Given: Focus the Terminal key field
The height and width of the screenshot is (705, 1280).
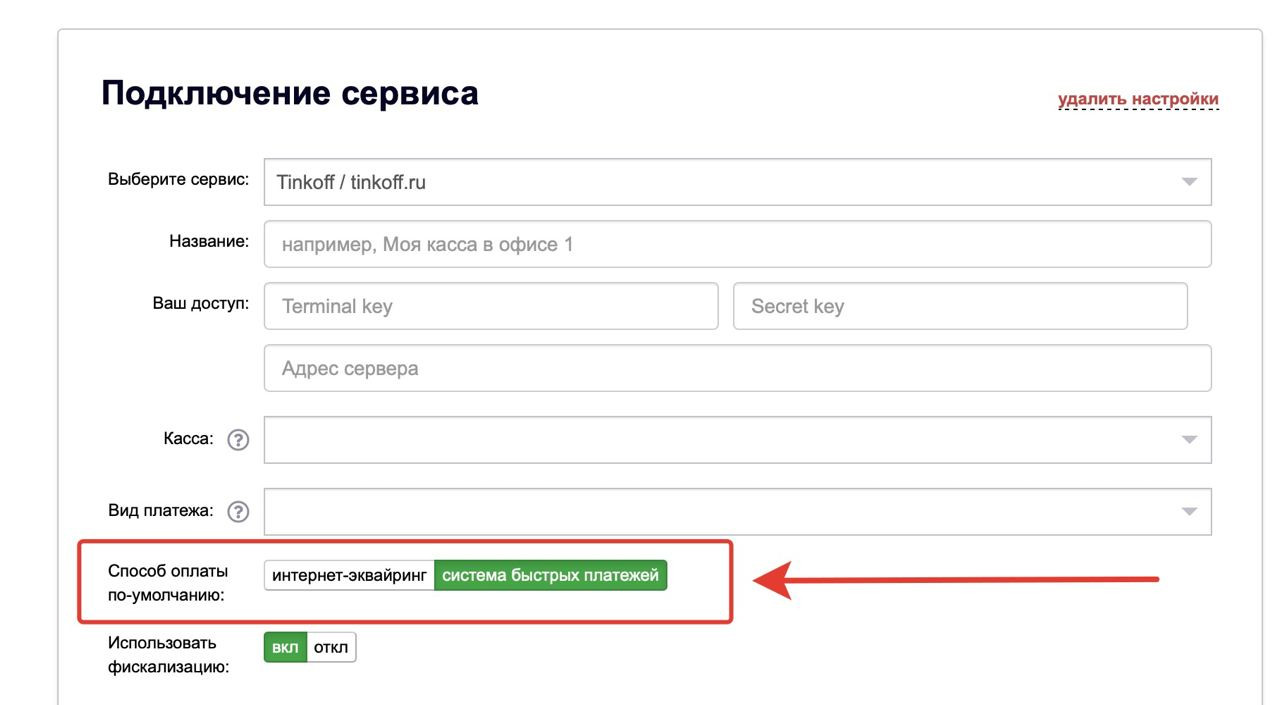Looking at the screenshot, I should tap(491, 306).
